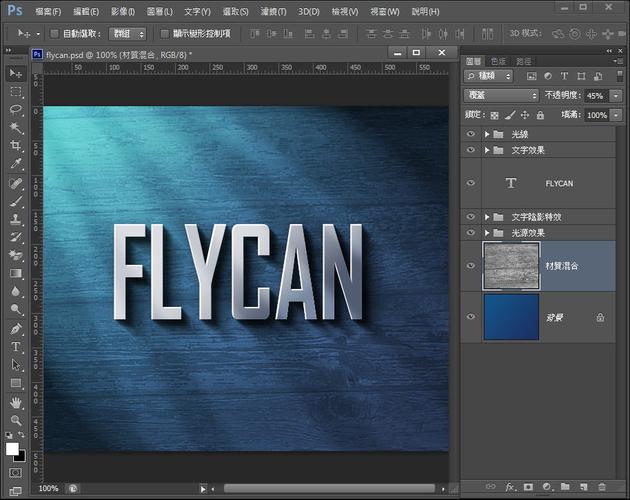This screenshot has width=630, height=500.
Task: Select the Path Selection tool
Action: pyautogui.click(x=16, y=365)
